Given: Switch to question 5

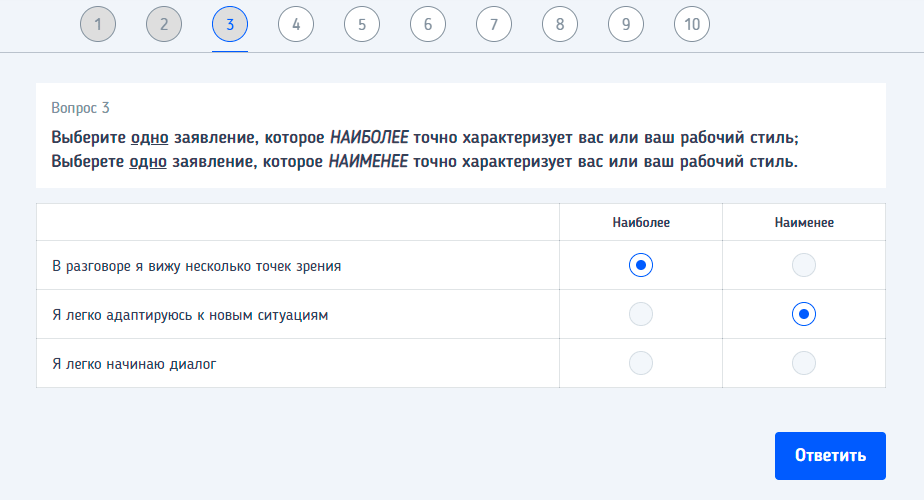Looking at the screenshot, I should click(x=362, y=24).
